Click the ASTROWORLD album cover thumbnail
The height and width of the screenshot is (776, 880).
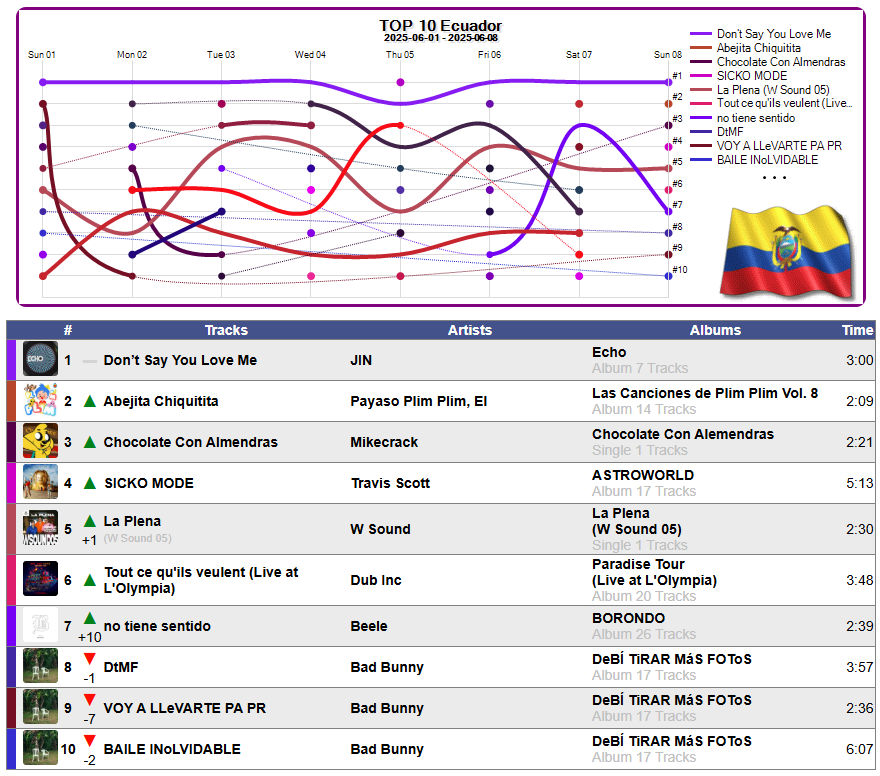pyautogui.click(x=40, y=482)
